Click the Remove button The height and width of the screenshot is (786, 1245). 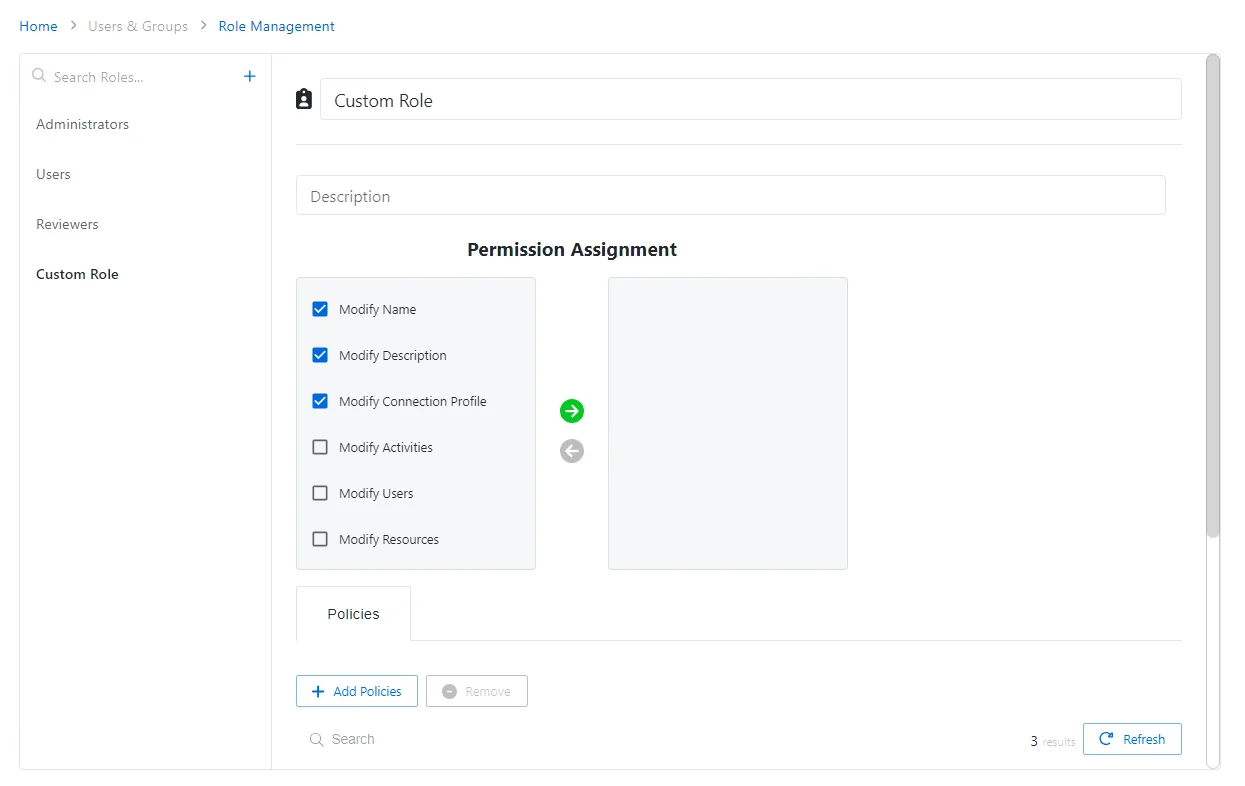[477, 691]
